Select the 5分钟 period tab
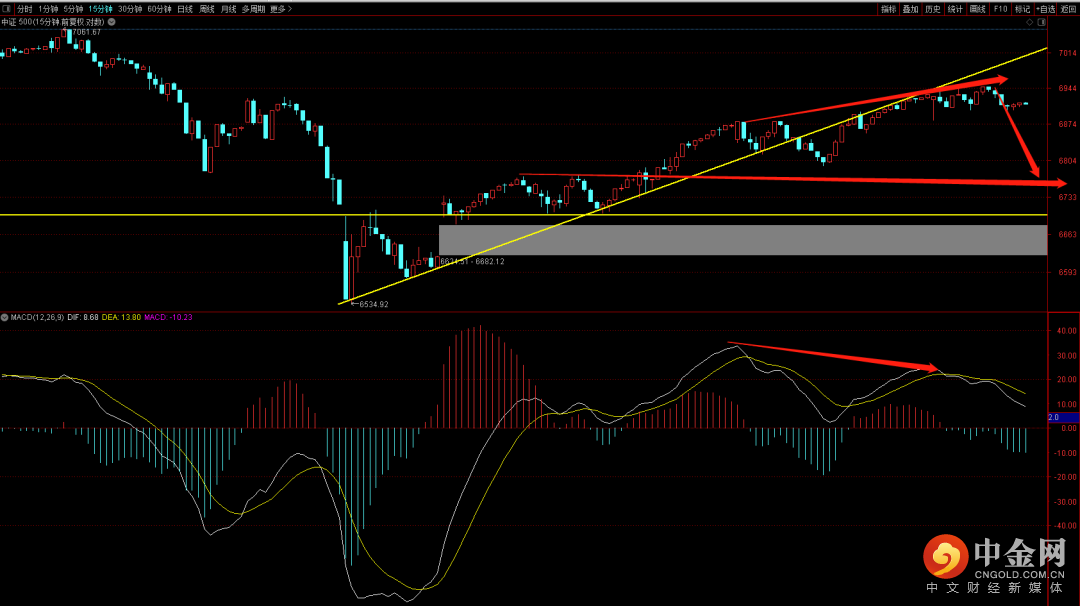The height and width of the screenshot is (606, 1080). click(x=74, y=9)
